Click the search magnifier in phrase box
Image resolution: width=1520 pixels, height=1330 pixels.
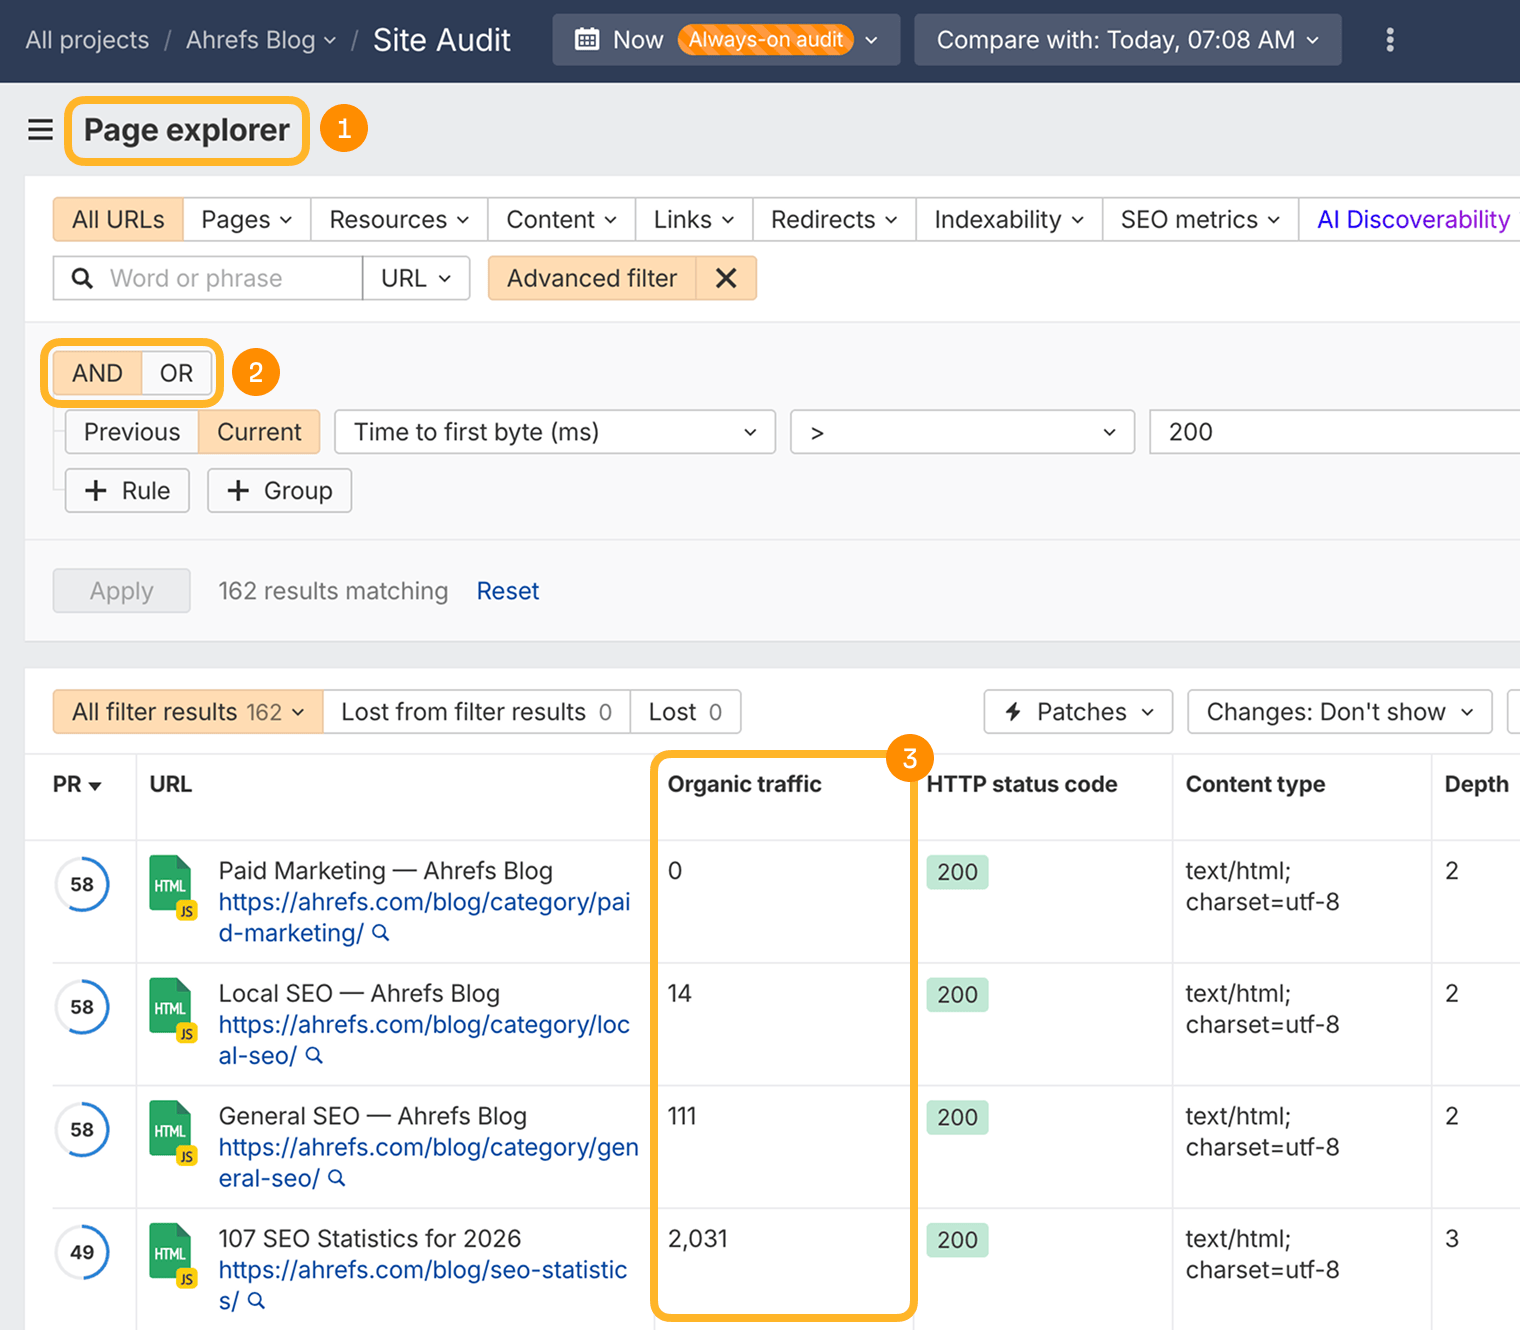click(83, 278)
